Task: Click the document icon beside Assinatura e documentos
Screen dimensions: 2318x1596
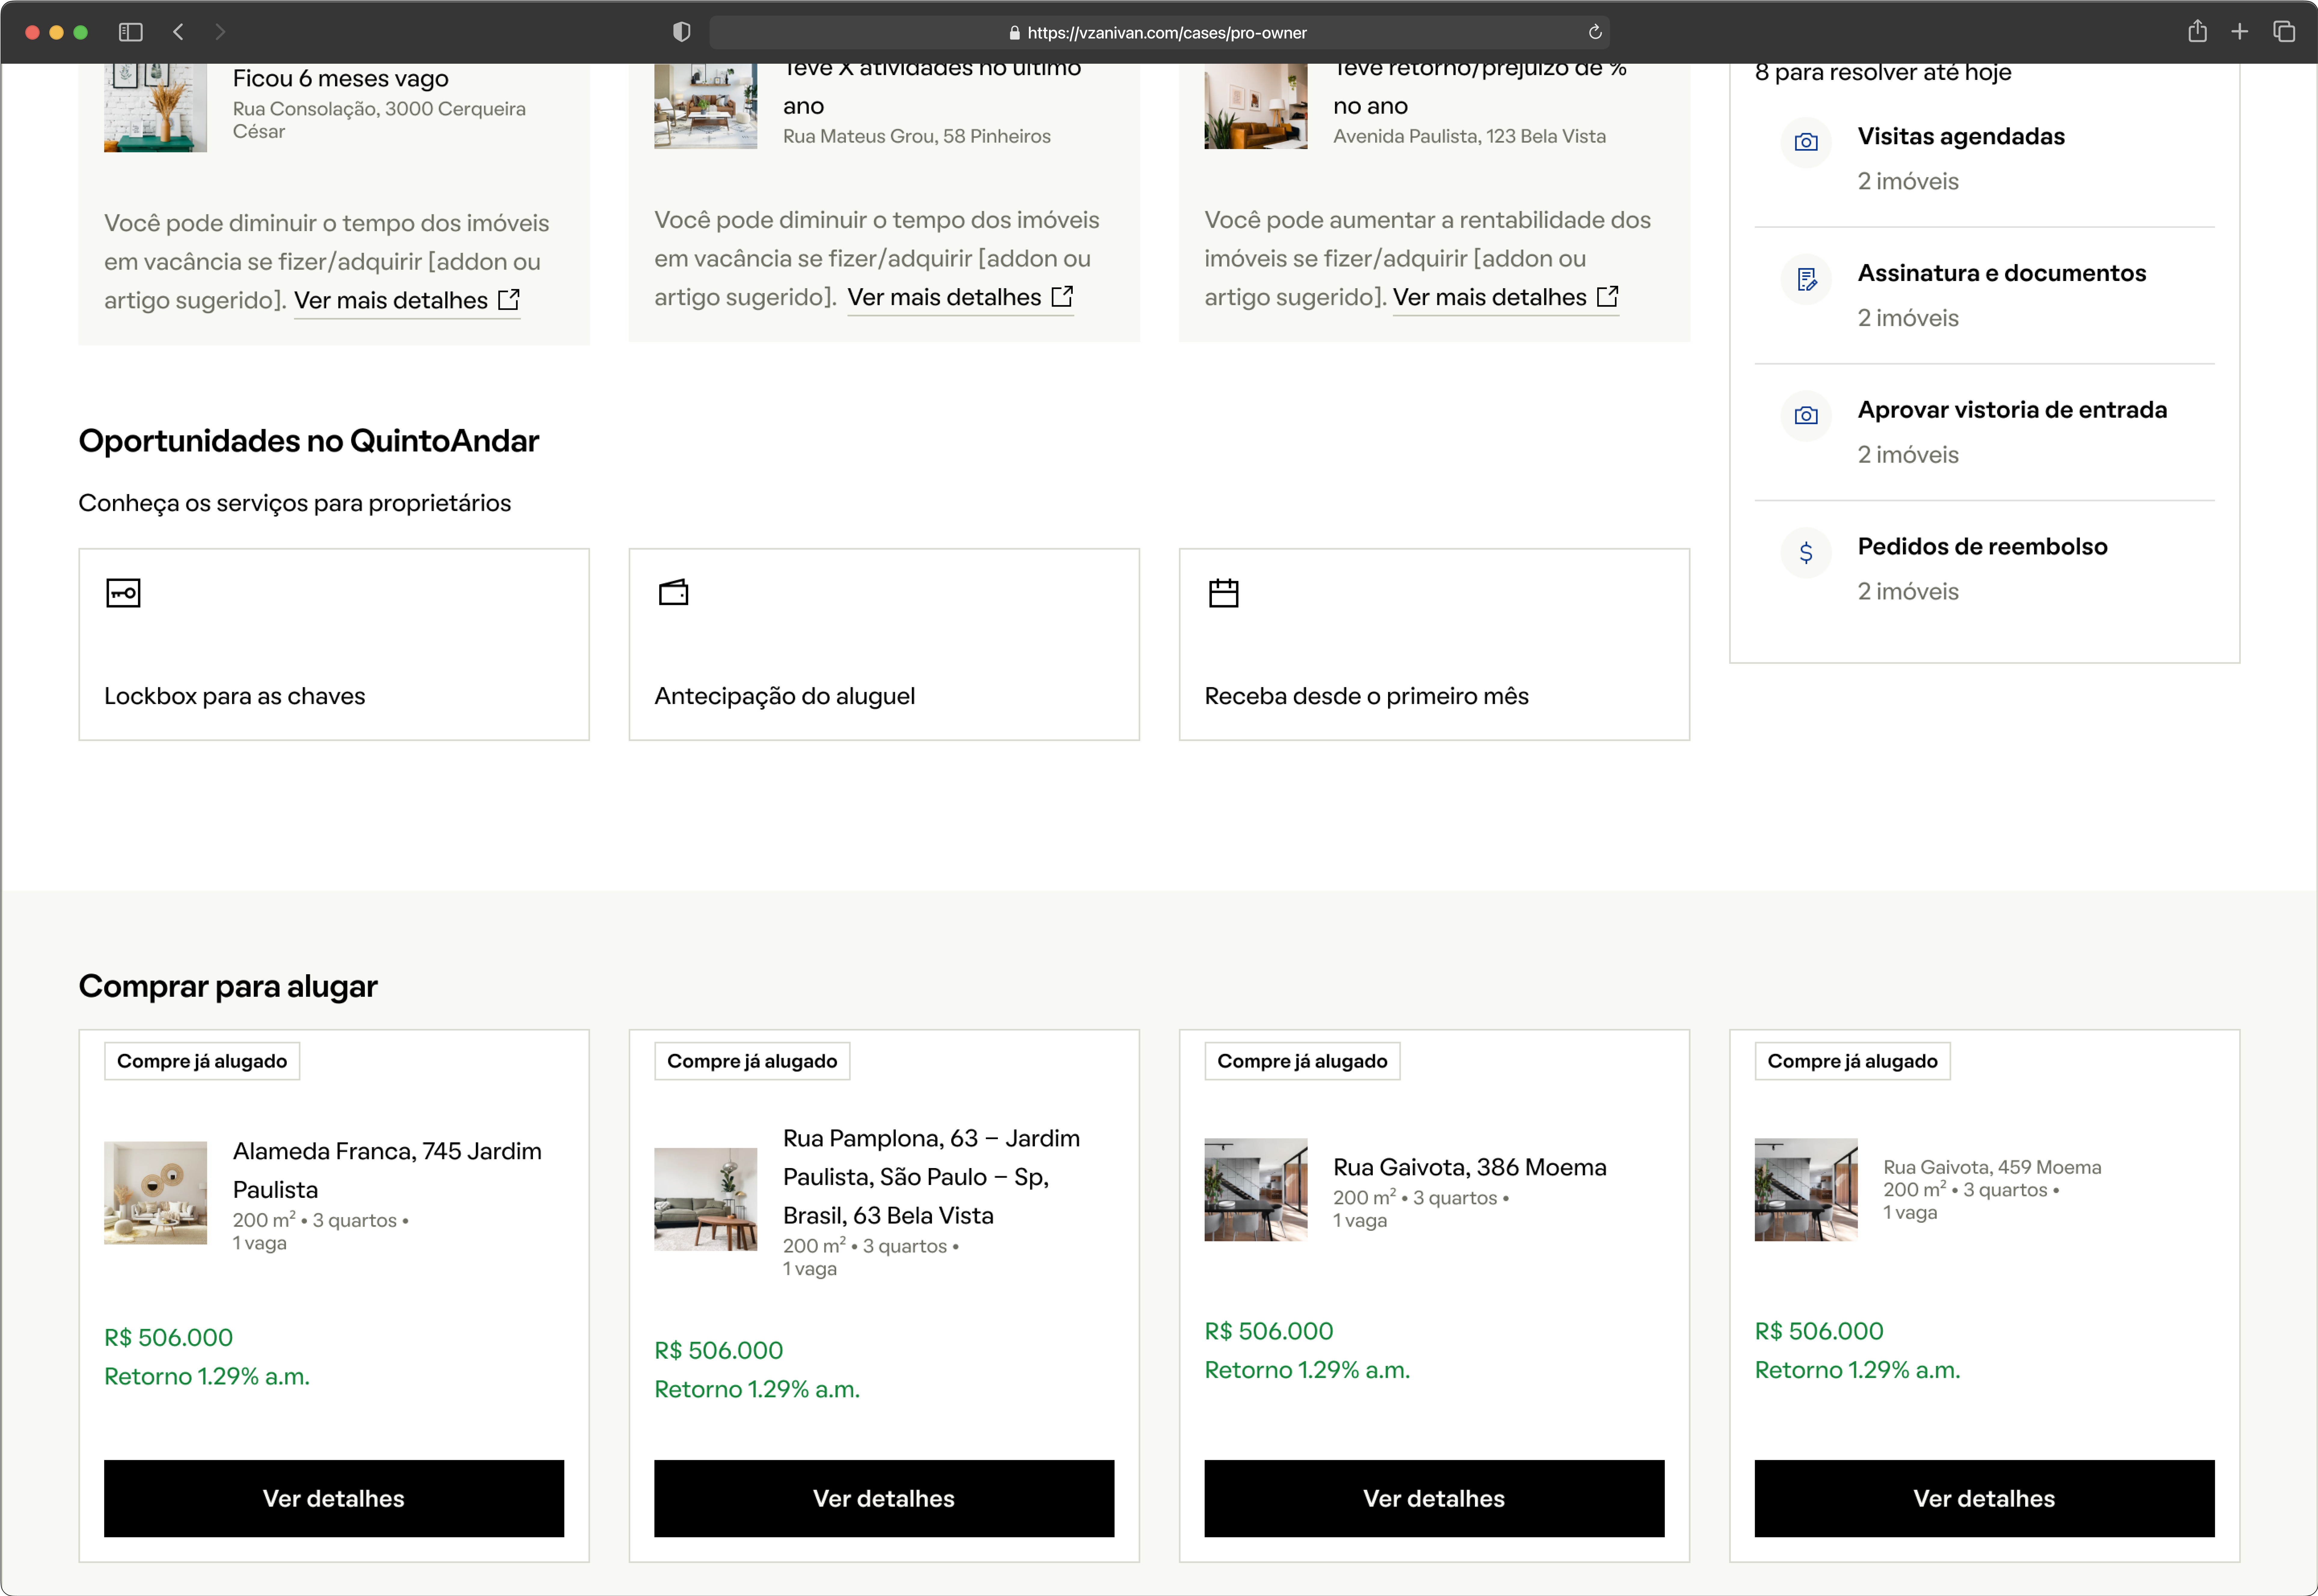Action: point(1806,279)
